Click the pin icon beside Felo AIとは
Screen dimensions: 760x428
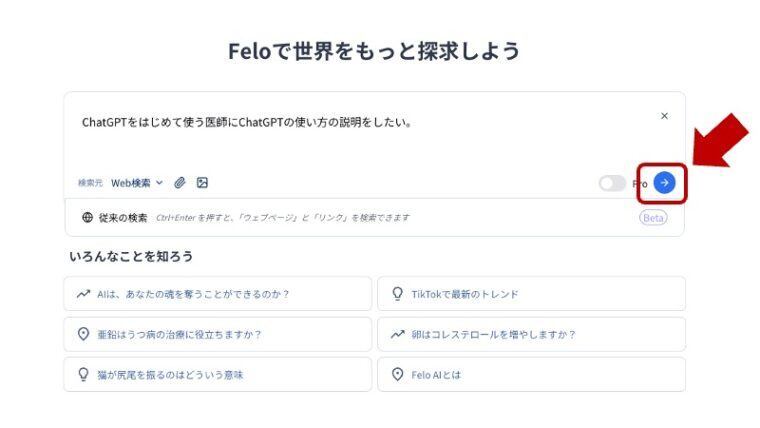coord(397,375)
